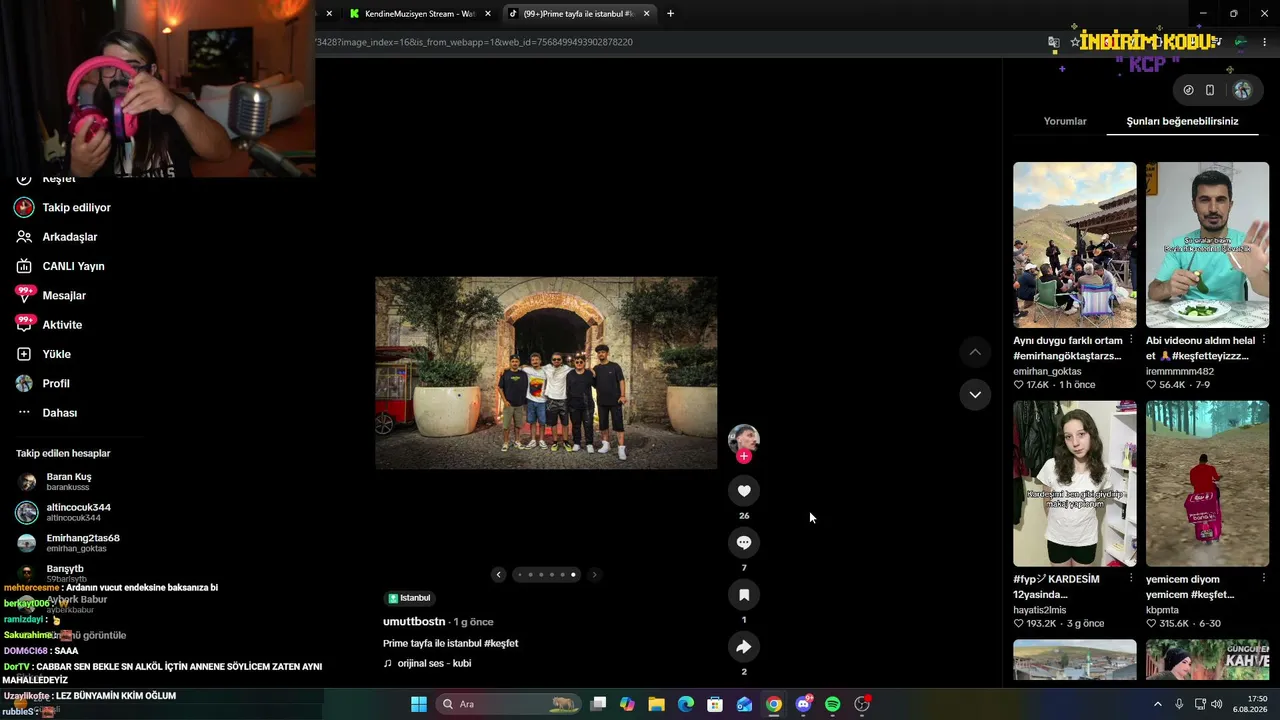Open Google Chrome from the taskbar

(x=774, y=704)
